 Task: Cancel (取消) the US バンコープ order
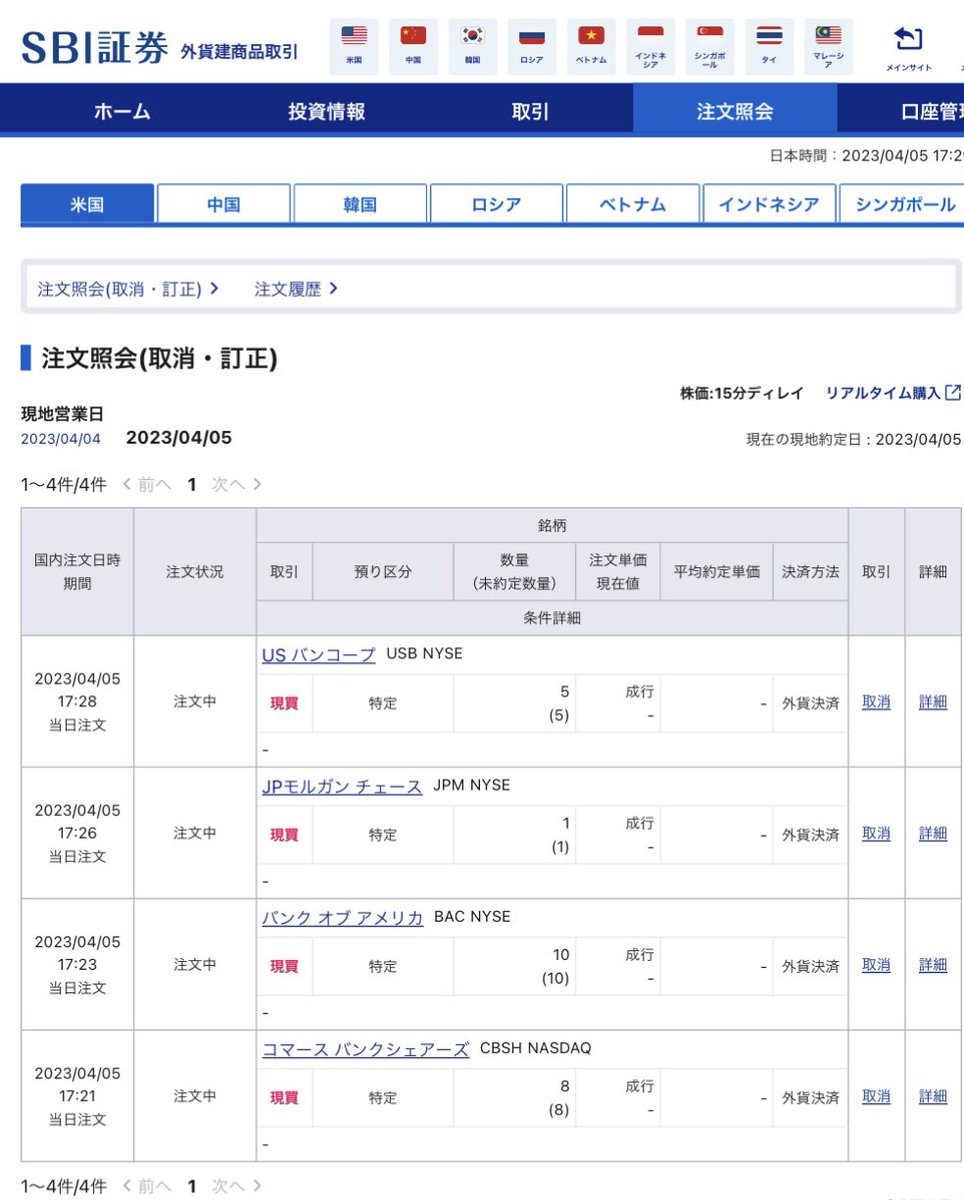coord(876,702)
